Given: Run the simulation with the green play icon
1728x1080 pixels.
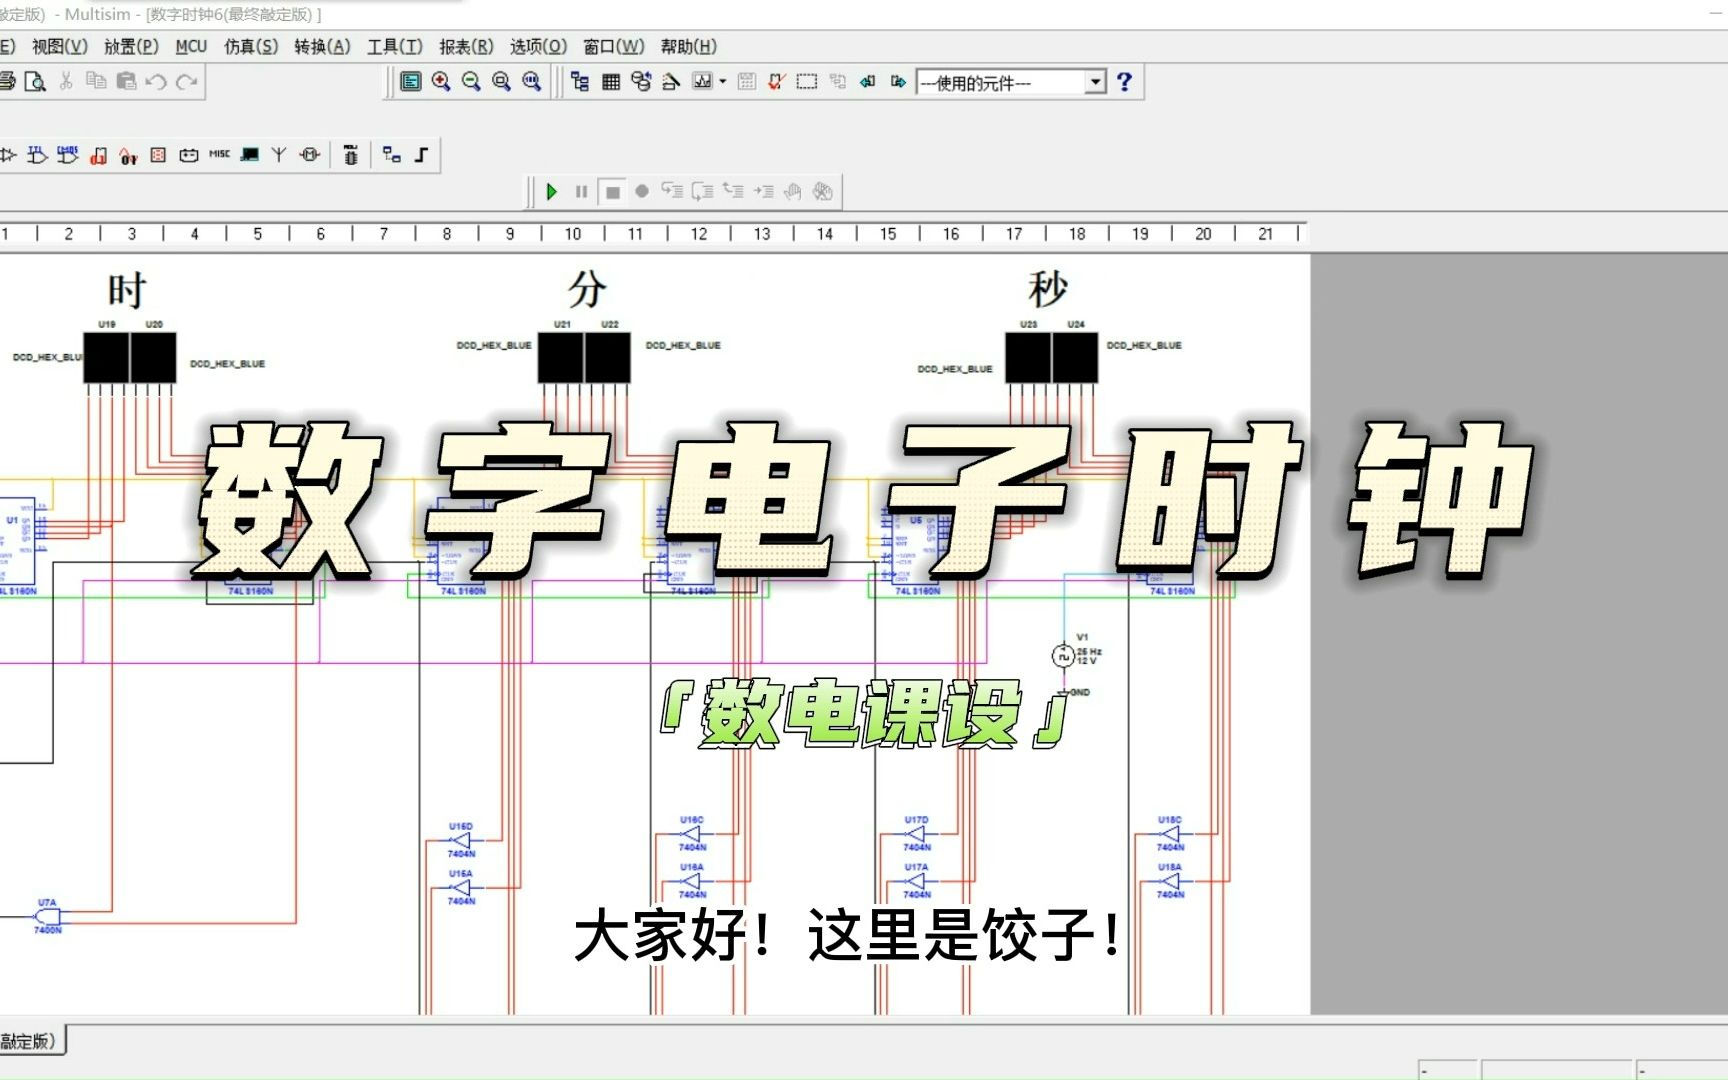Looking at the screenshot, I should coord(552,191).
